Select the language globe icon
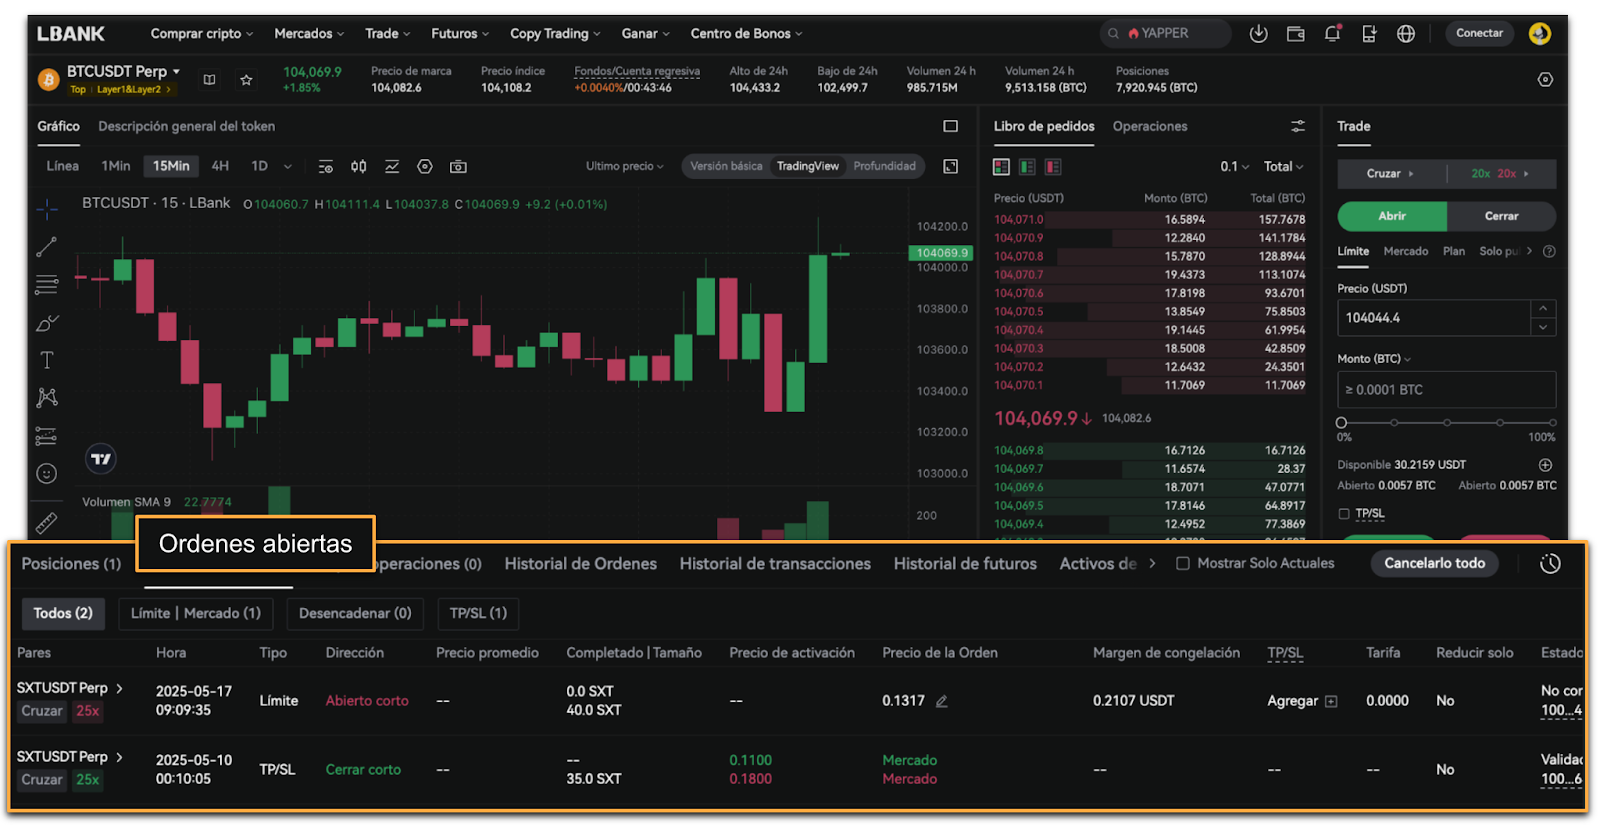The width and height of the screenshot is (1600, 830). [x=1406, y=33]
